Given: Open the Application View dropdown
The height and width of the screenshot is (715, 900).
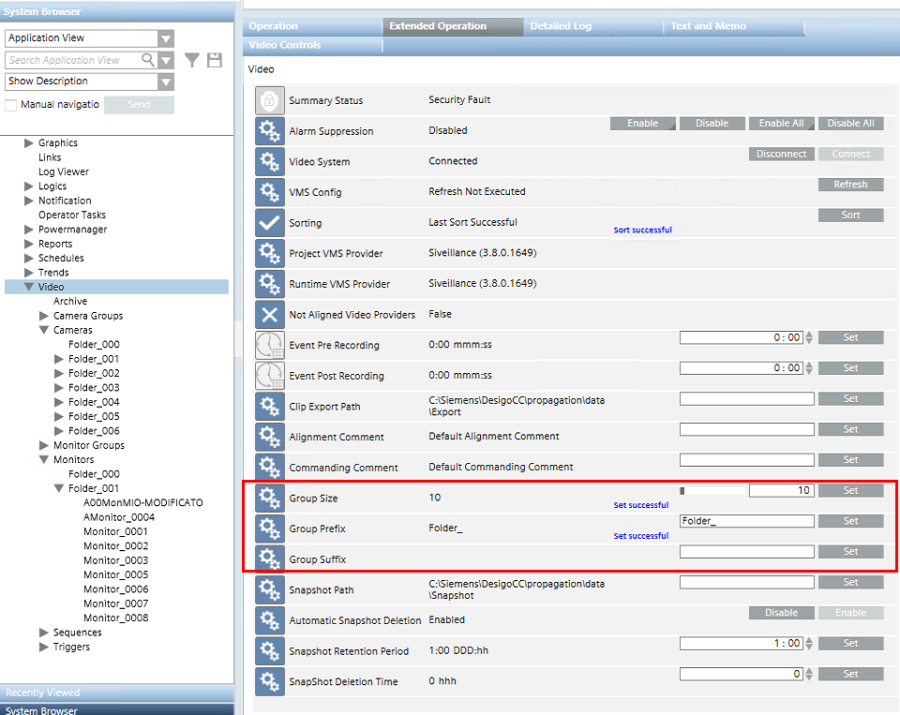Looking at the screenshot, I should 166,38.
